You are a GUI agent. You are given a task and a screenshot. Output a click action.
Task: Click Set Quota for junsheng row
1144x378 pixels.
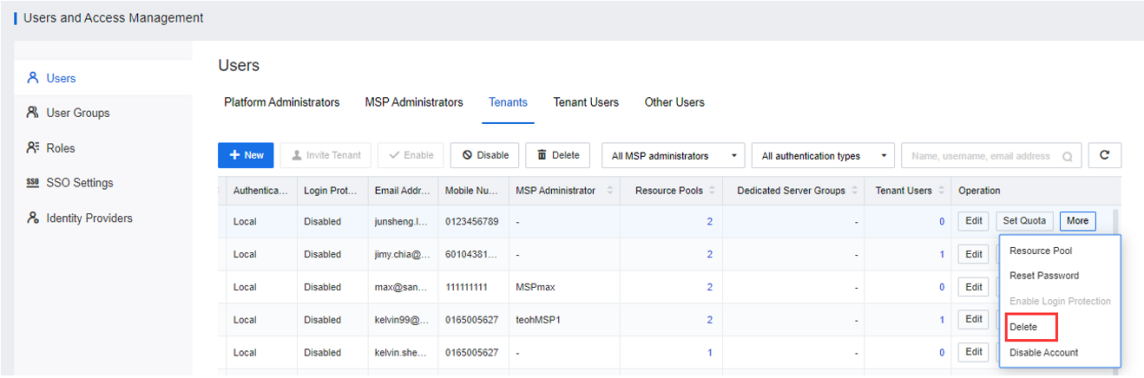coord(1024,220)
